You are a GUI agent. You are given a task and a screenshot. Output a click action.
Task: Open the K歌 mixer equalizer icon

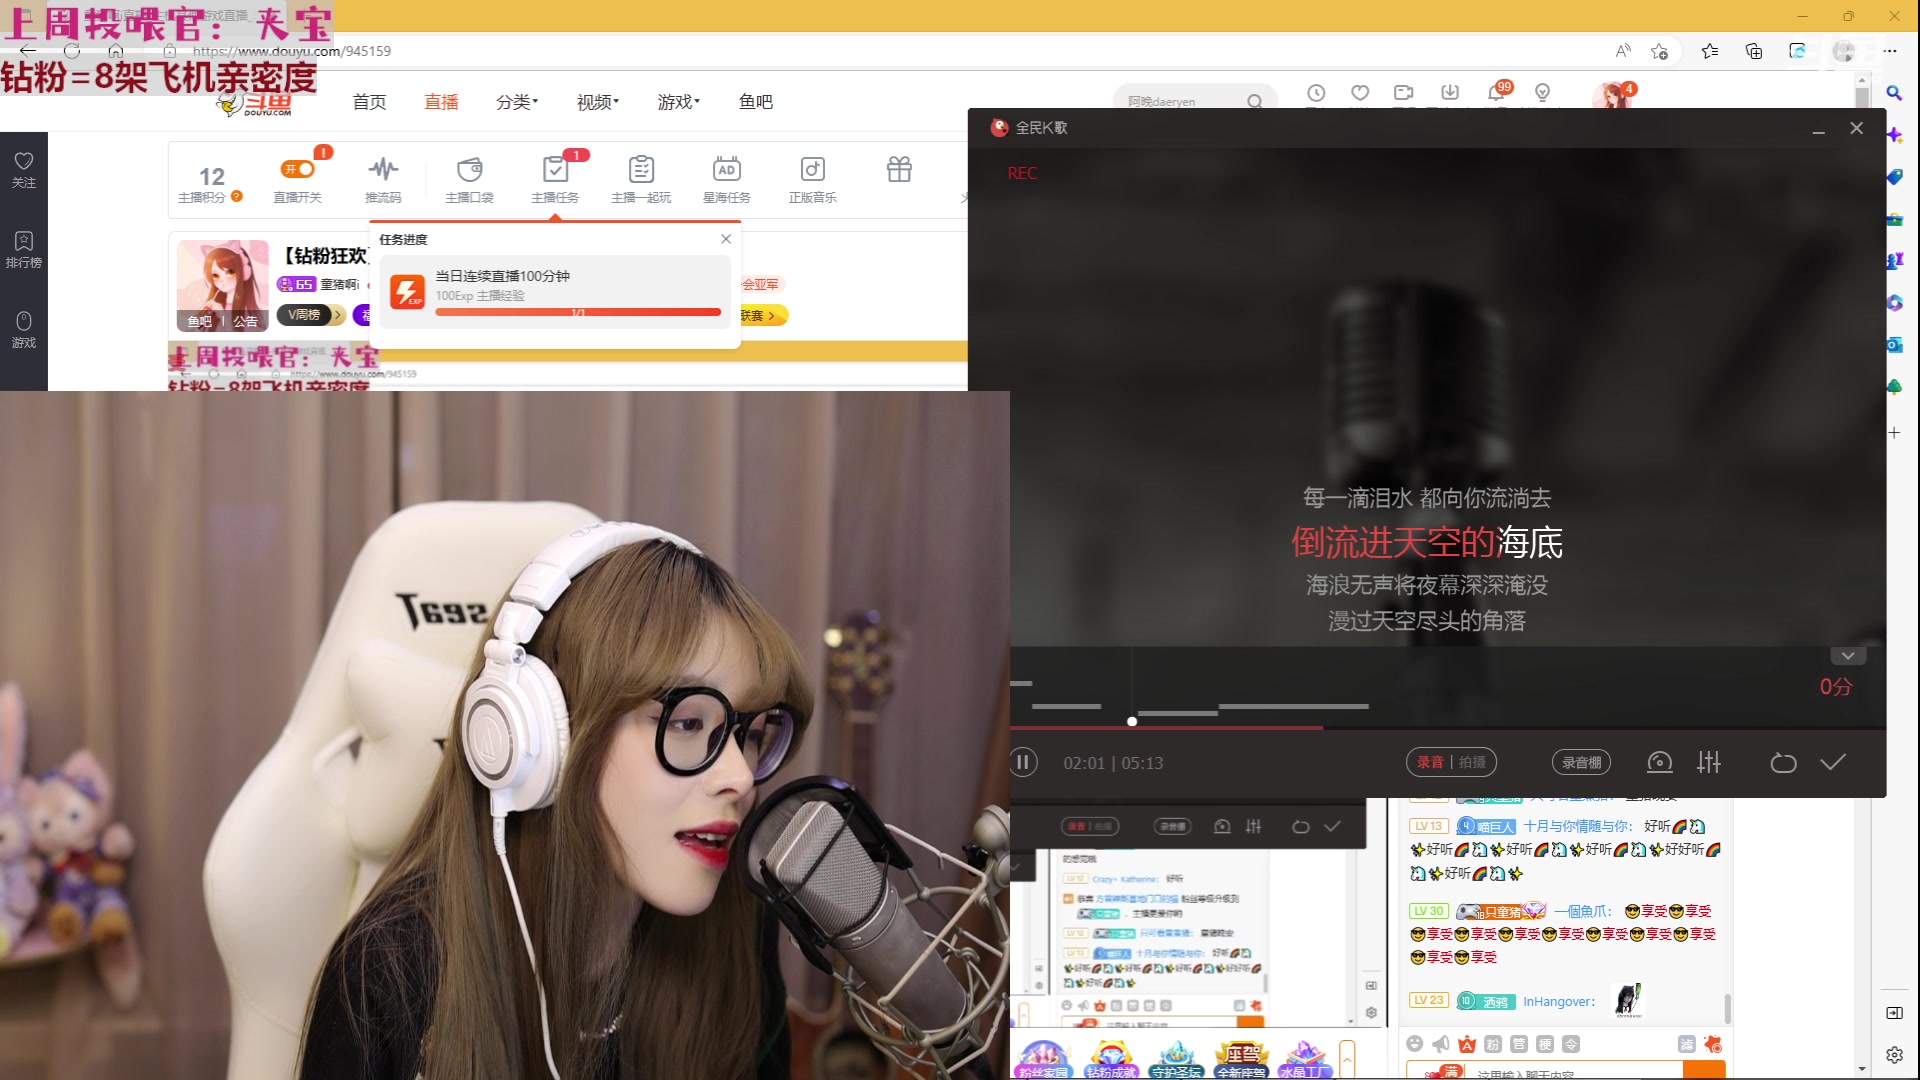(x=1709, y=763)
